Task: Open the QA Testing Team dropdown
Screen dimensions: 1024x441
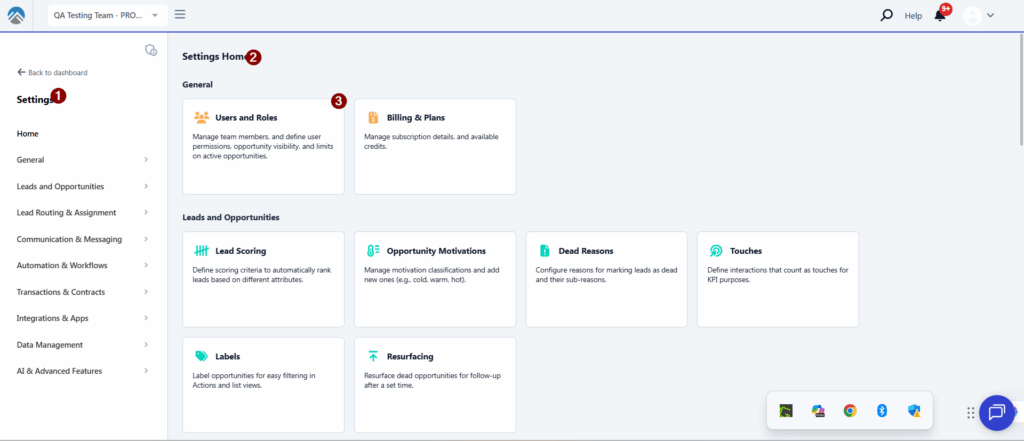Action: [107, 15]
